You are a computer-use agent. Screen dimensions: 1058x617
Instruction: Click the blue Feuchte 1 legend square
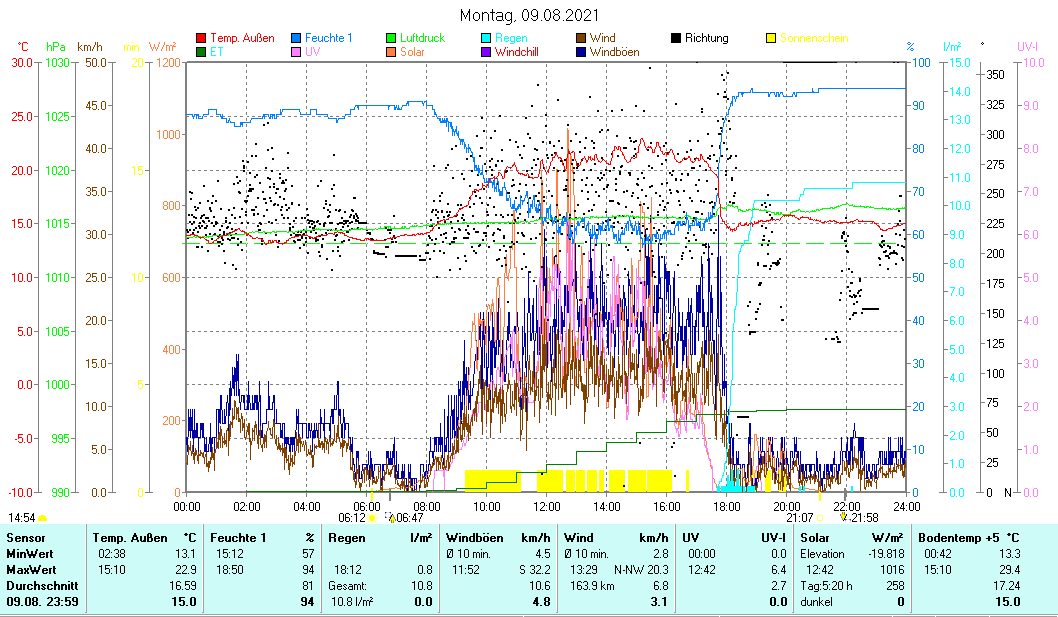(x=296, y=38)
